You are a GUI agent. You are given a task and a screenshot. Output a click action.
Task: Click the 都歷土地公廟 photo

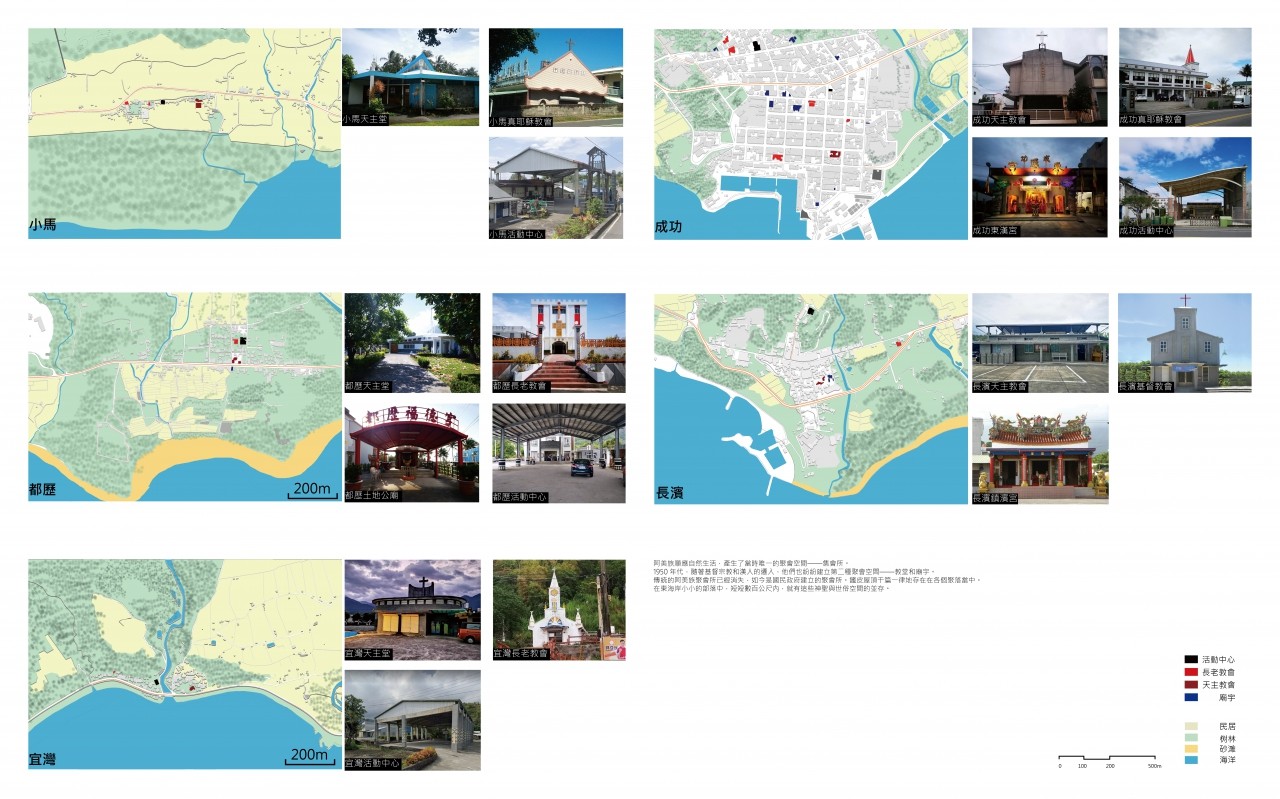(x=412, y=452)
